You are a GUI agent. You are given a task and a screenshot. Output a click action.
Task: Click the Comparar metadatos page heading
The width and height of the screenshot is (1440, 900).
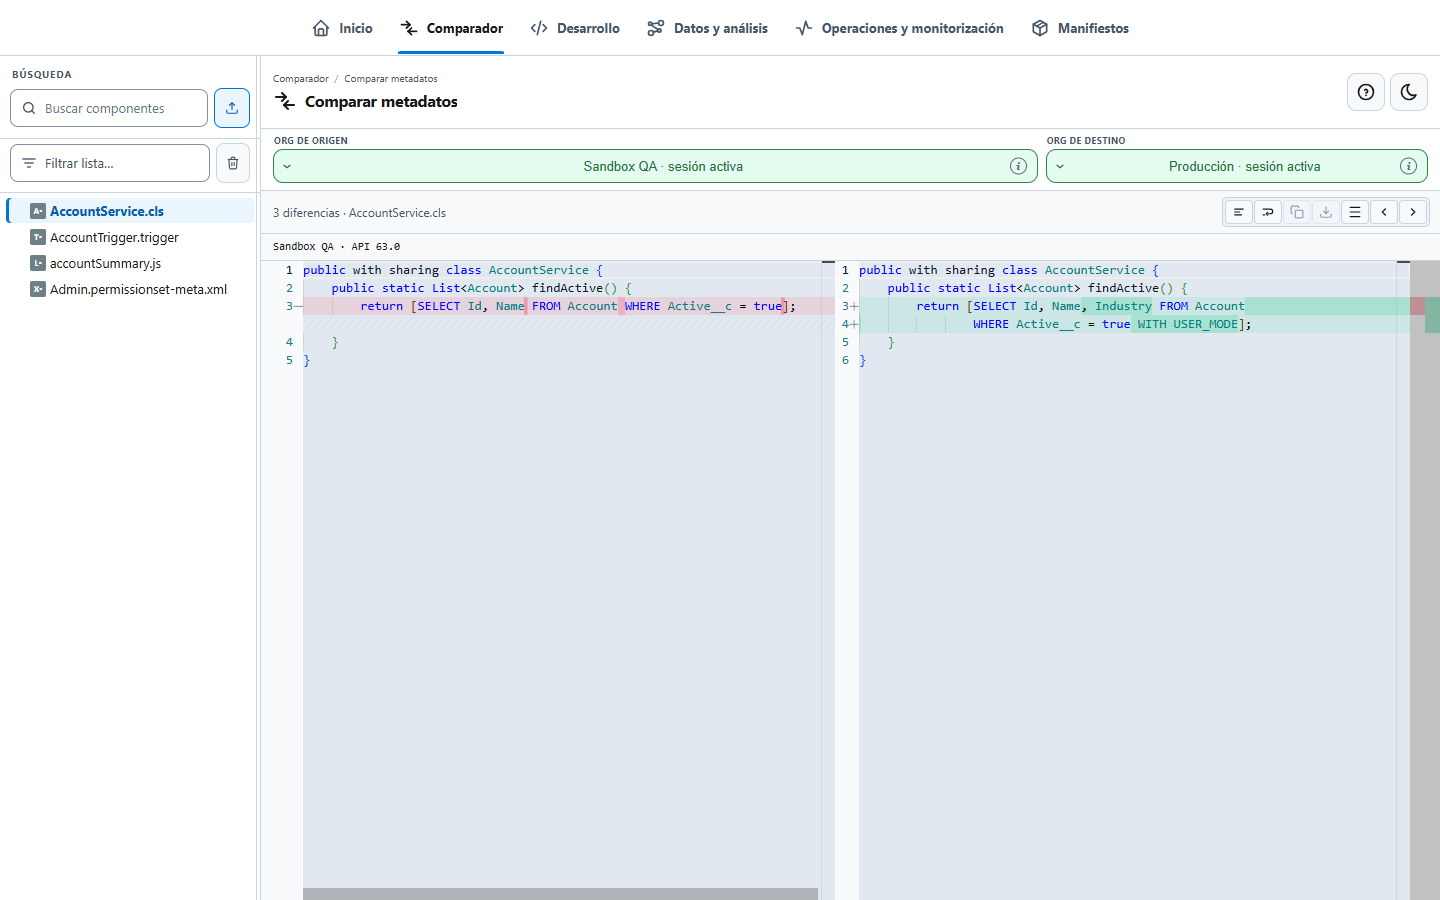[x=381, y=102]
